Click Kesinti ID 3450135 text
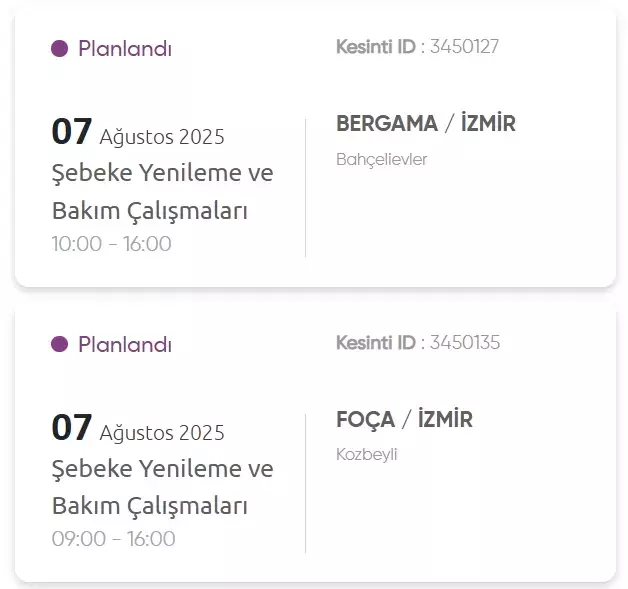This screenshot has height=589, width=628. point(418,343)
